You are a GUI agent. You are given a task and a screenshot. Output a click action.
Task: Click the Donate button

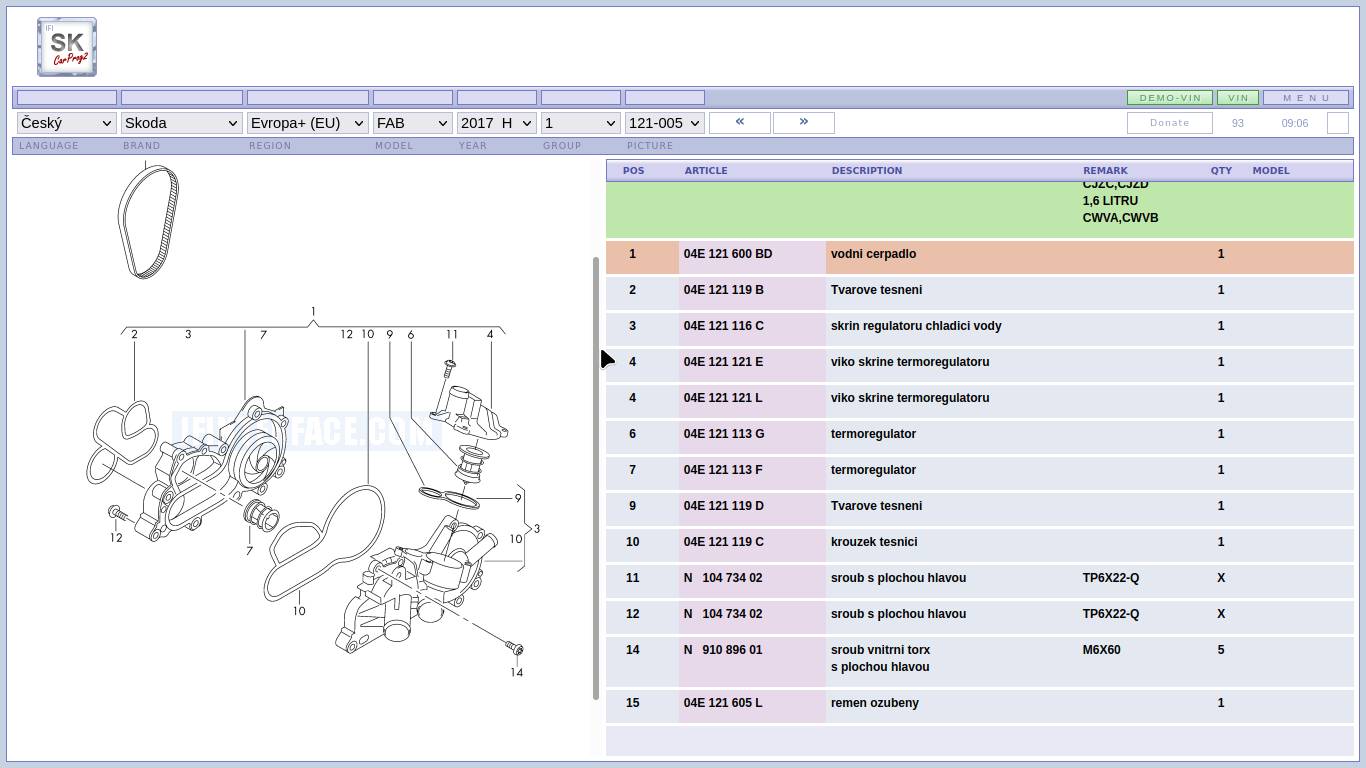pyautogui.click(x=1170, y=123)
